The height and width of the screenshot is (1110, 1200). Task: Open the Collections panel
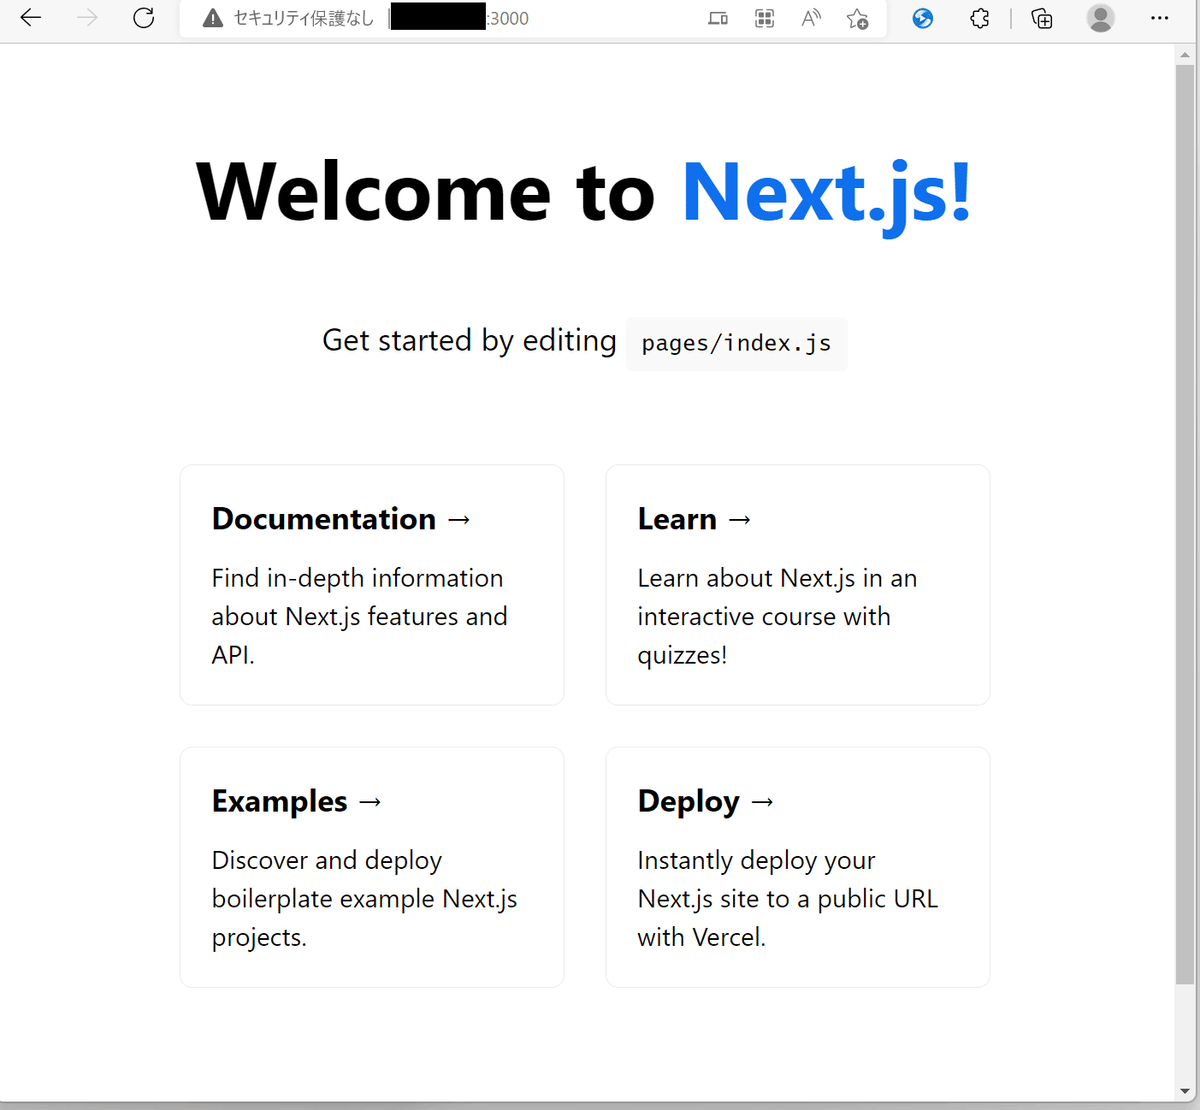coord(1042,18)
